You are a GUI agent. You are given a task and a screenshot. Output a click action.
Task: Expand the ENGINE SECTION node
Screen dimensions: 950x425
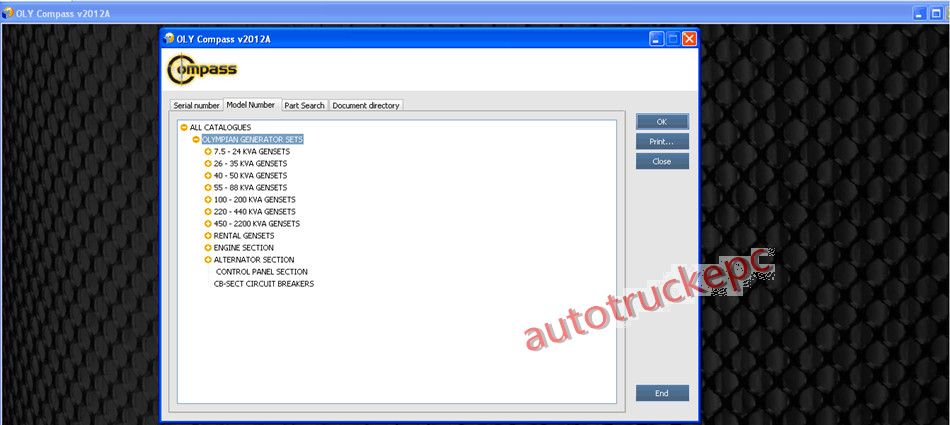[208, 248]
